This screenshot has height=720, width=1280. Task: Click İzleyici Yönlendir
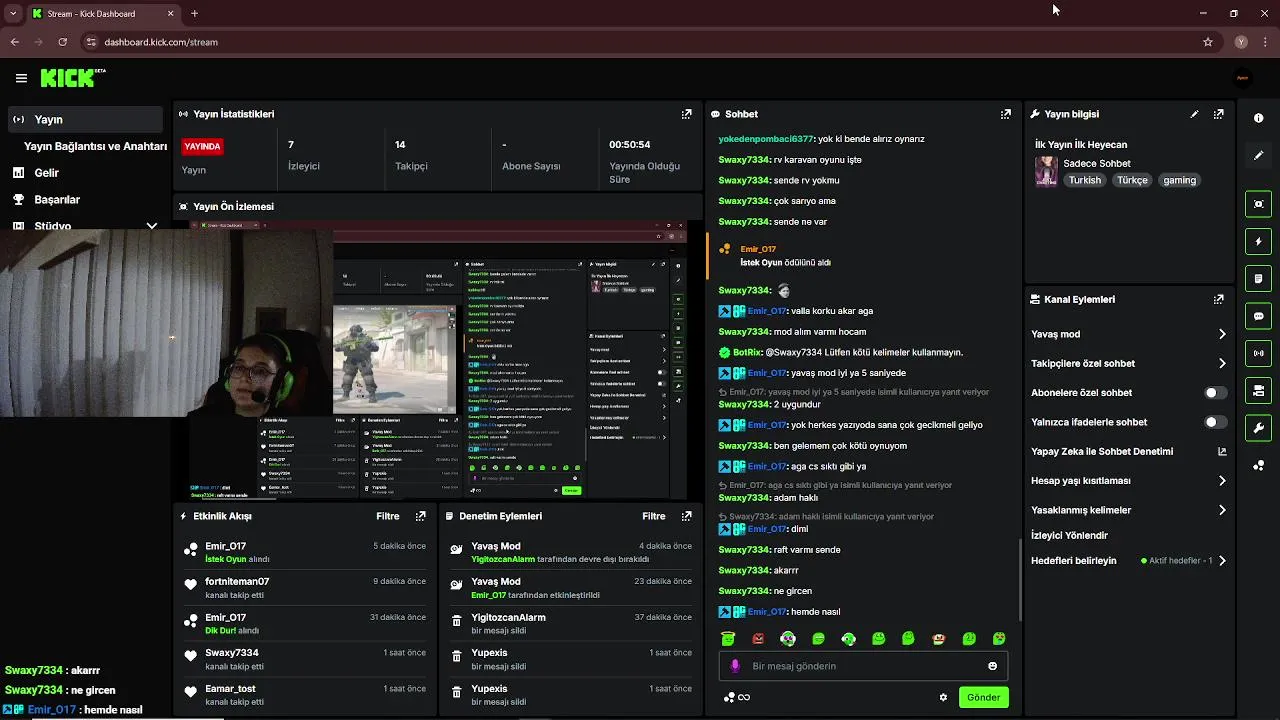(1069, 535)
